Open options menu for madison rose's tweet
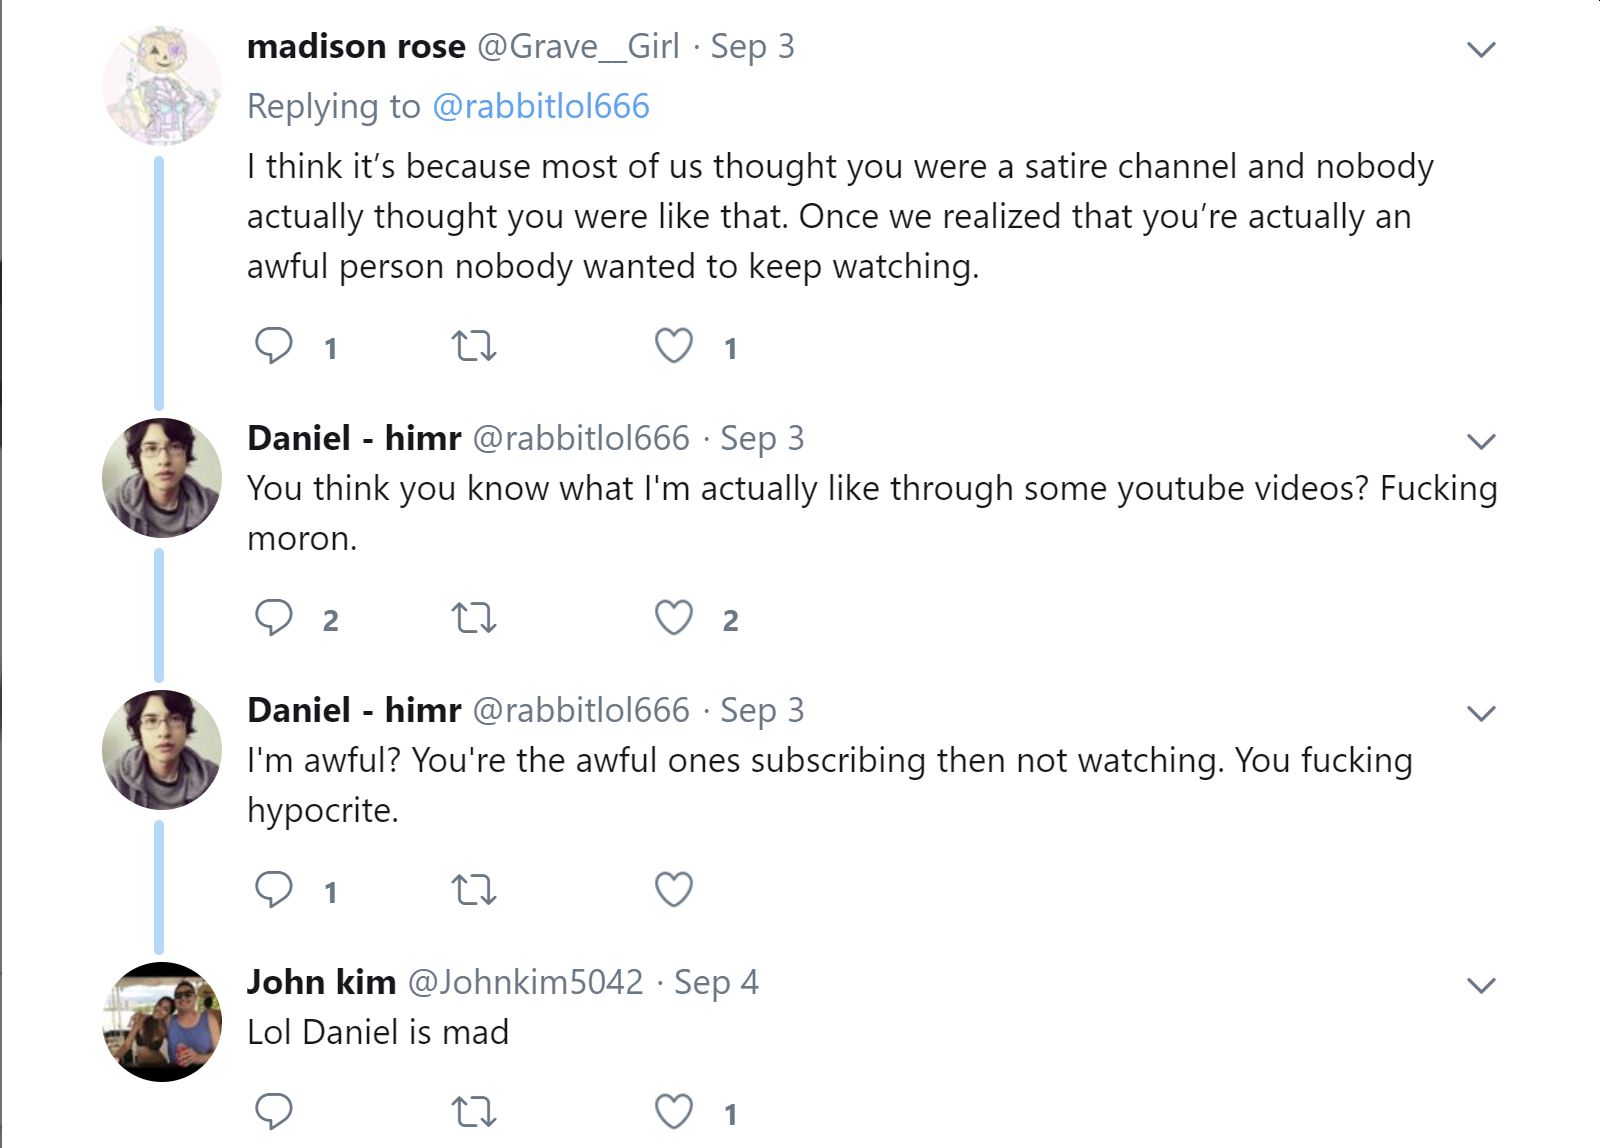 (1480, 49)
